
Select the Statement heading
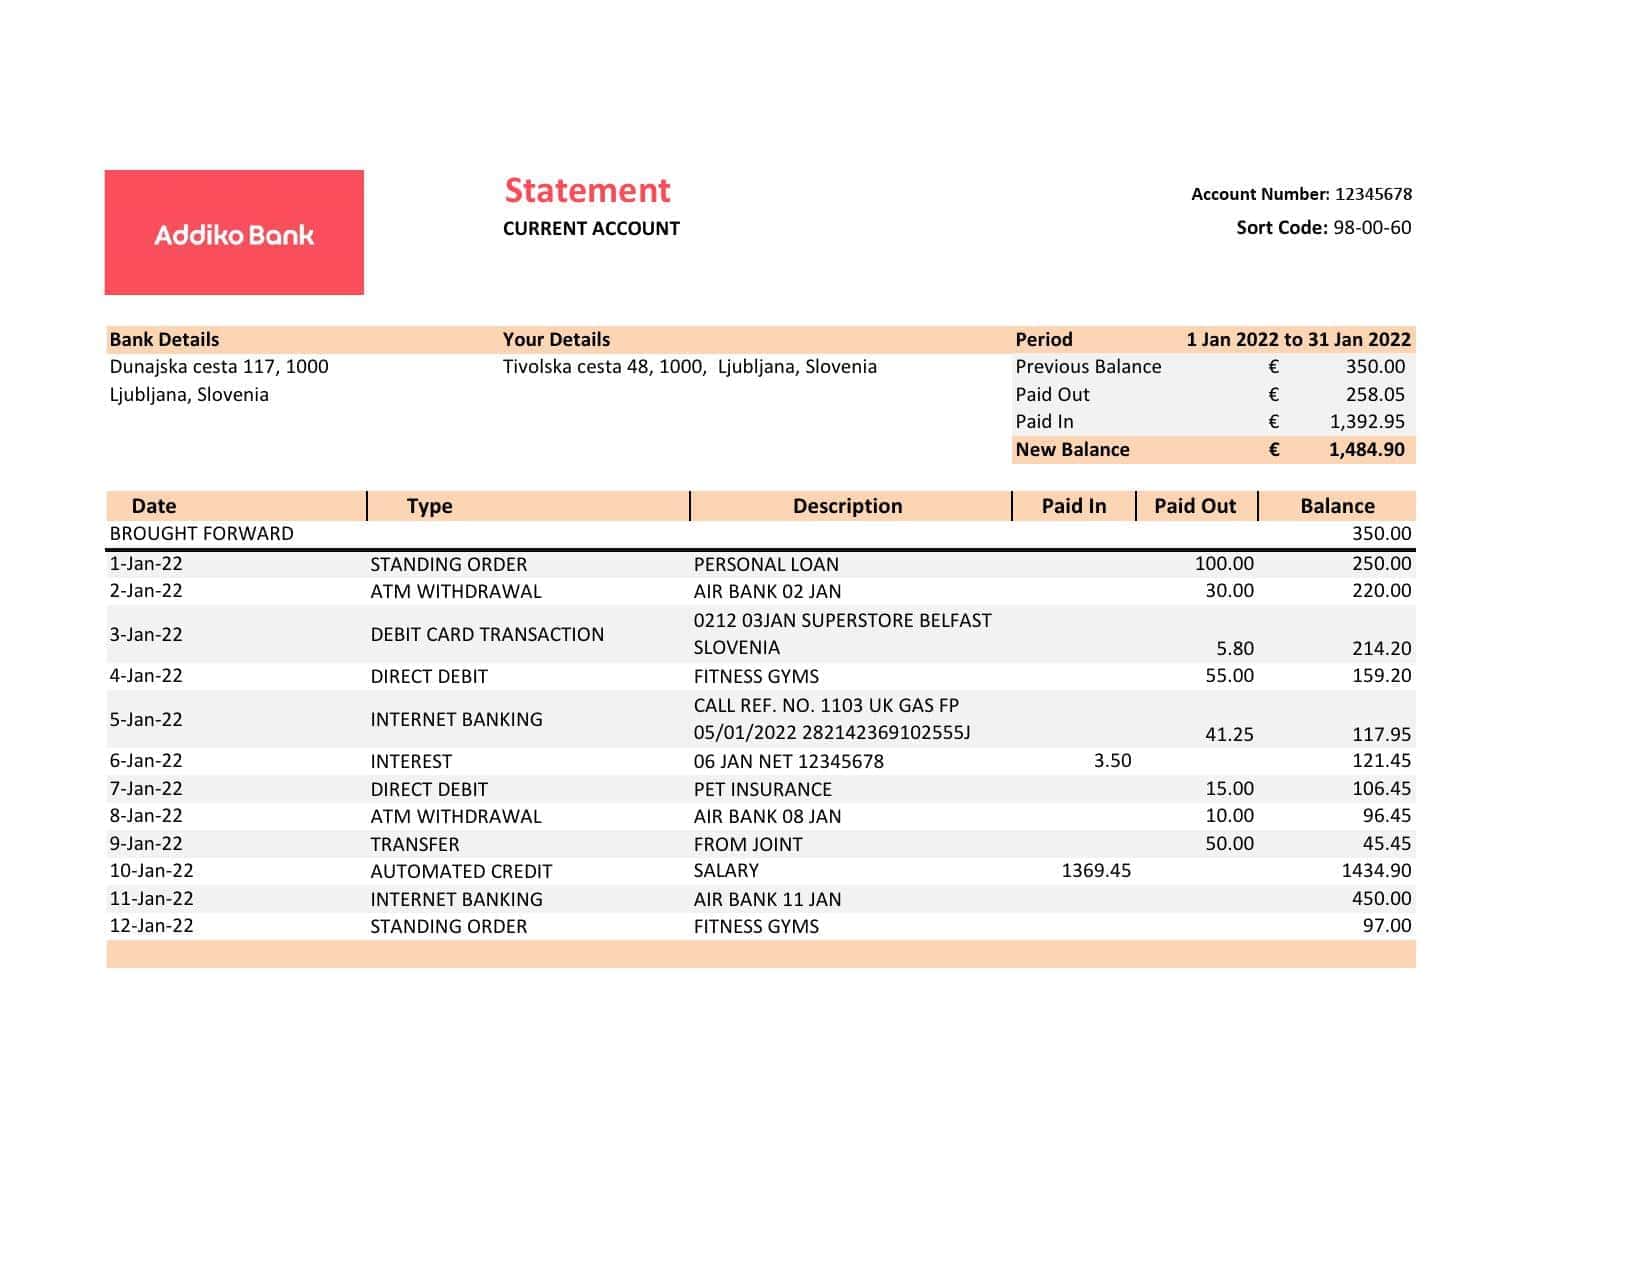click(x=587, y=190)
